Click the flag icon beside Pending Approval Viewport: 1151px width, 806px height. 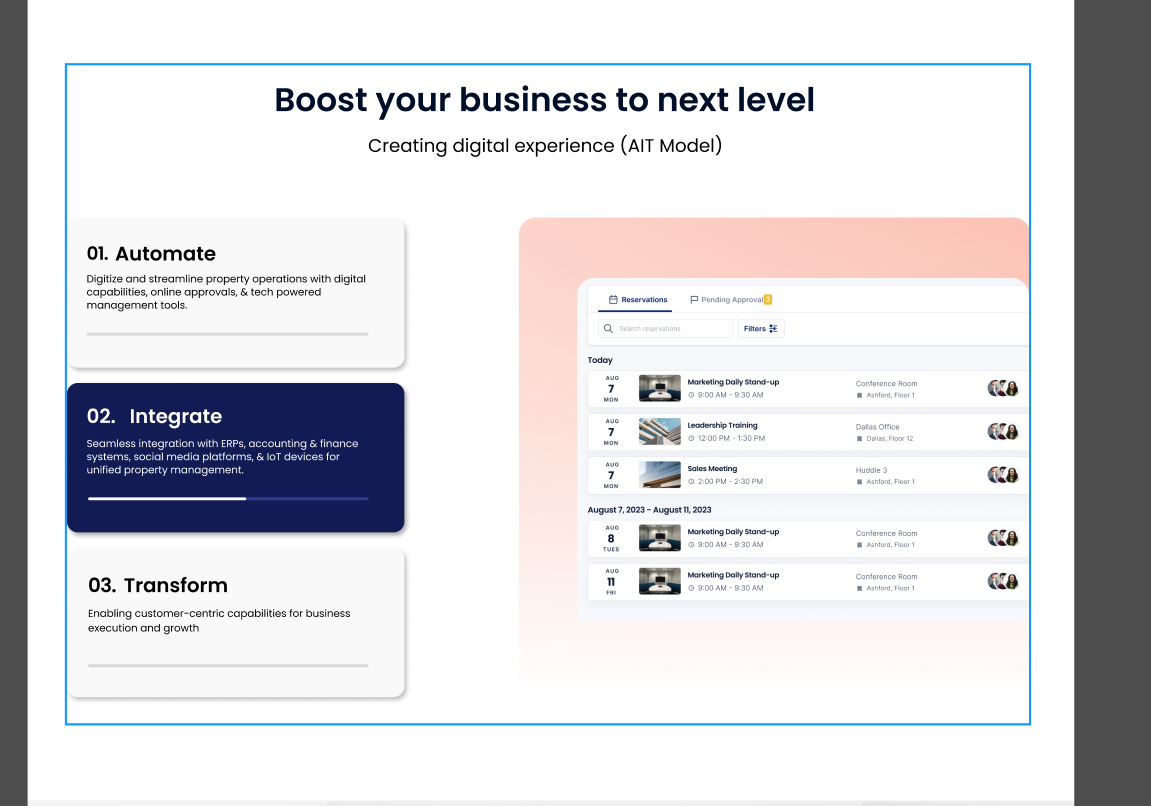pyautogui.click(x=694, y=300)
